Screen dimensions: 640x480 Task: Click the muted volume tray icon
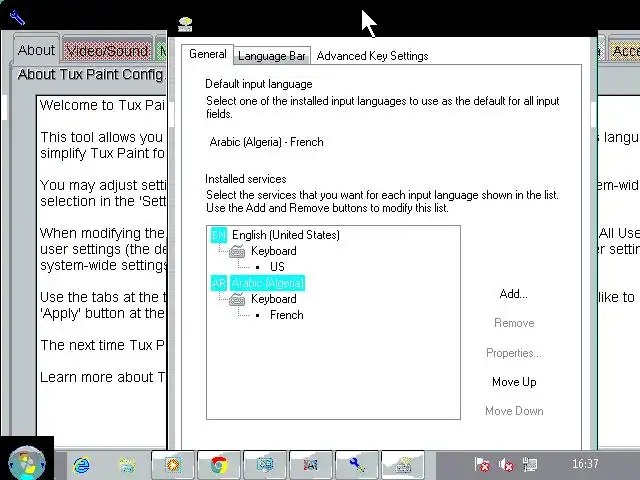pyautogui.click(x=506, y=464)
